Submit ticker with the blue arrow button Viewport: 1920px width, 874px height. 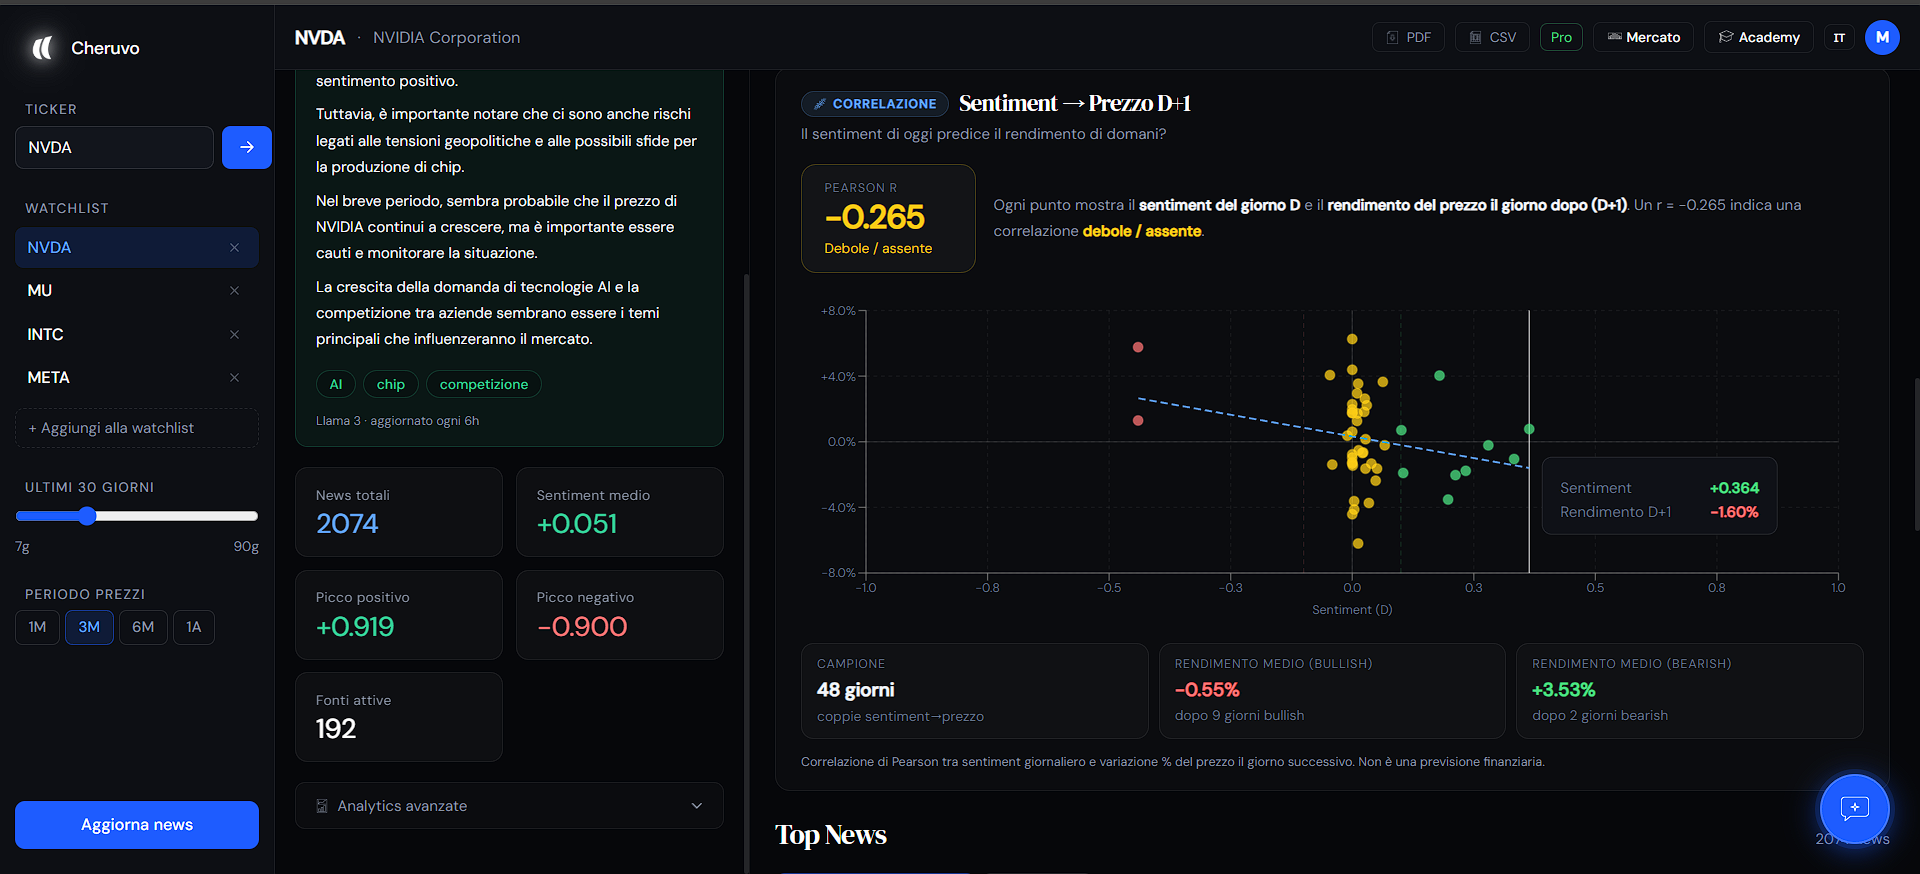(247, 147)
